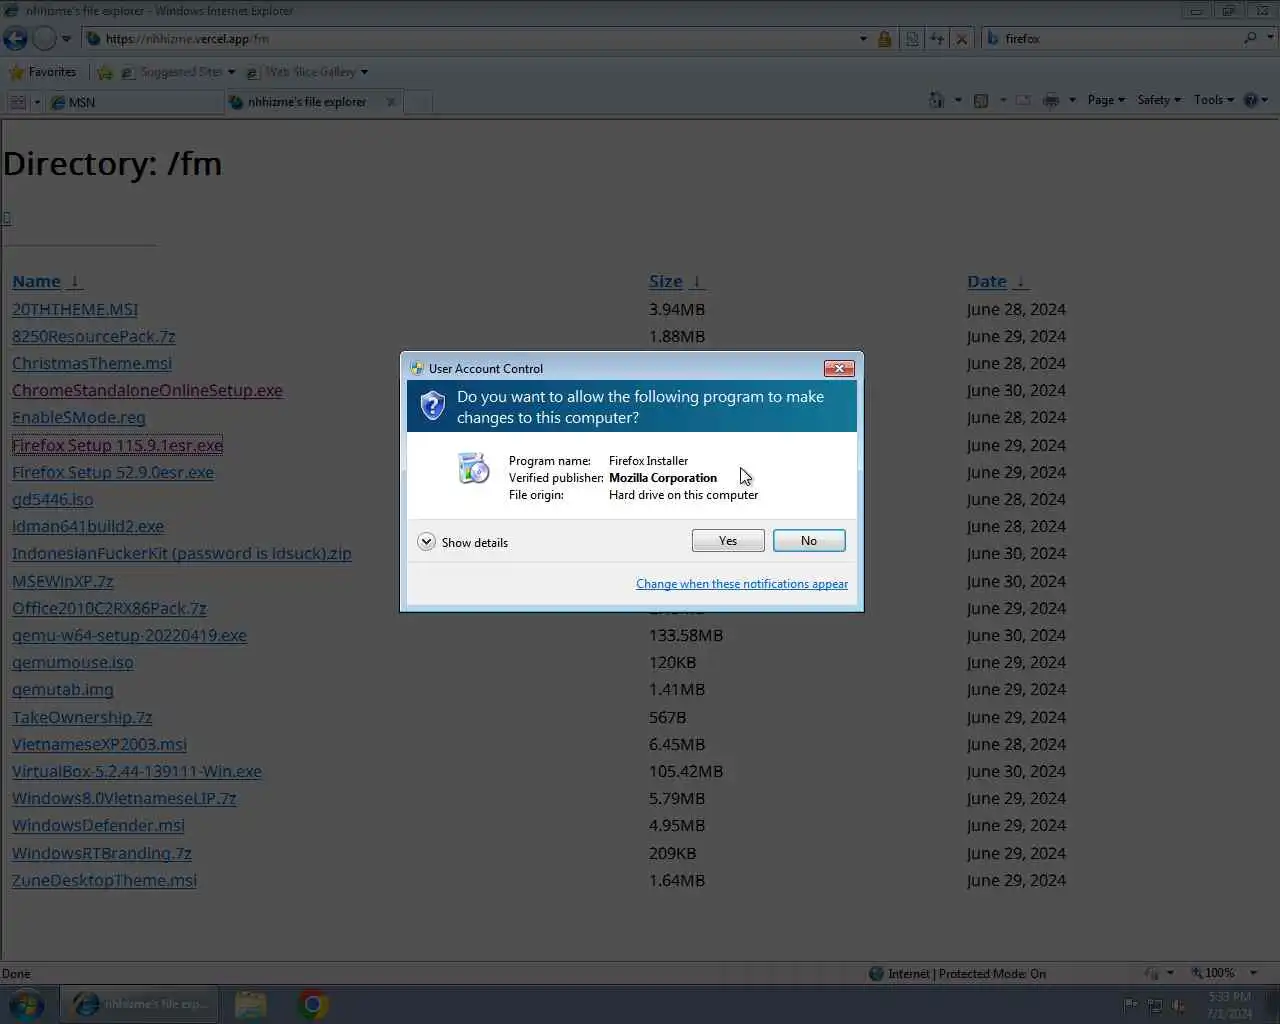This screenshot has height=1024, width=1280.
Task: Open the Web Slice Gallery link
Action: (x=307, y=72)
